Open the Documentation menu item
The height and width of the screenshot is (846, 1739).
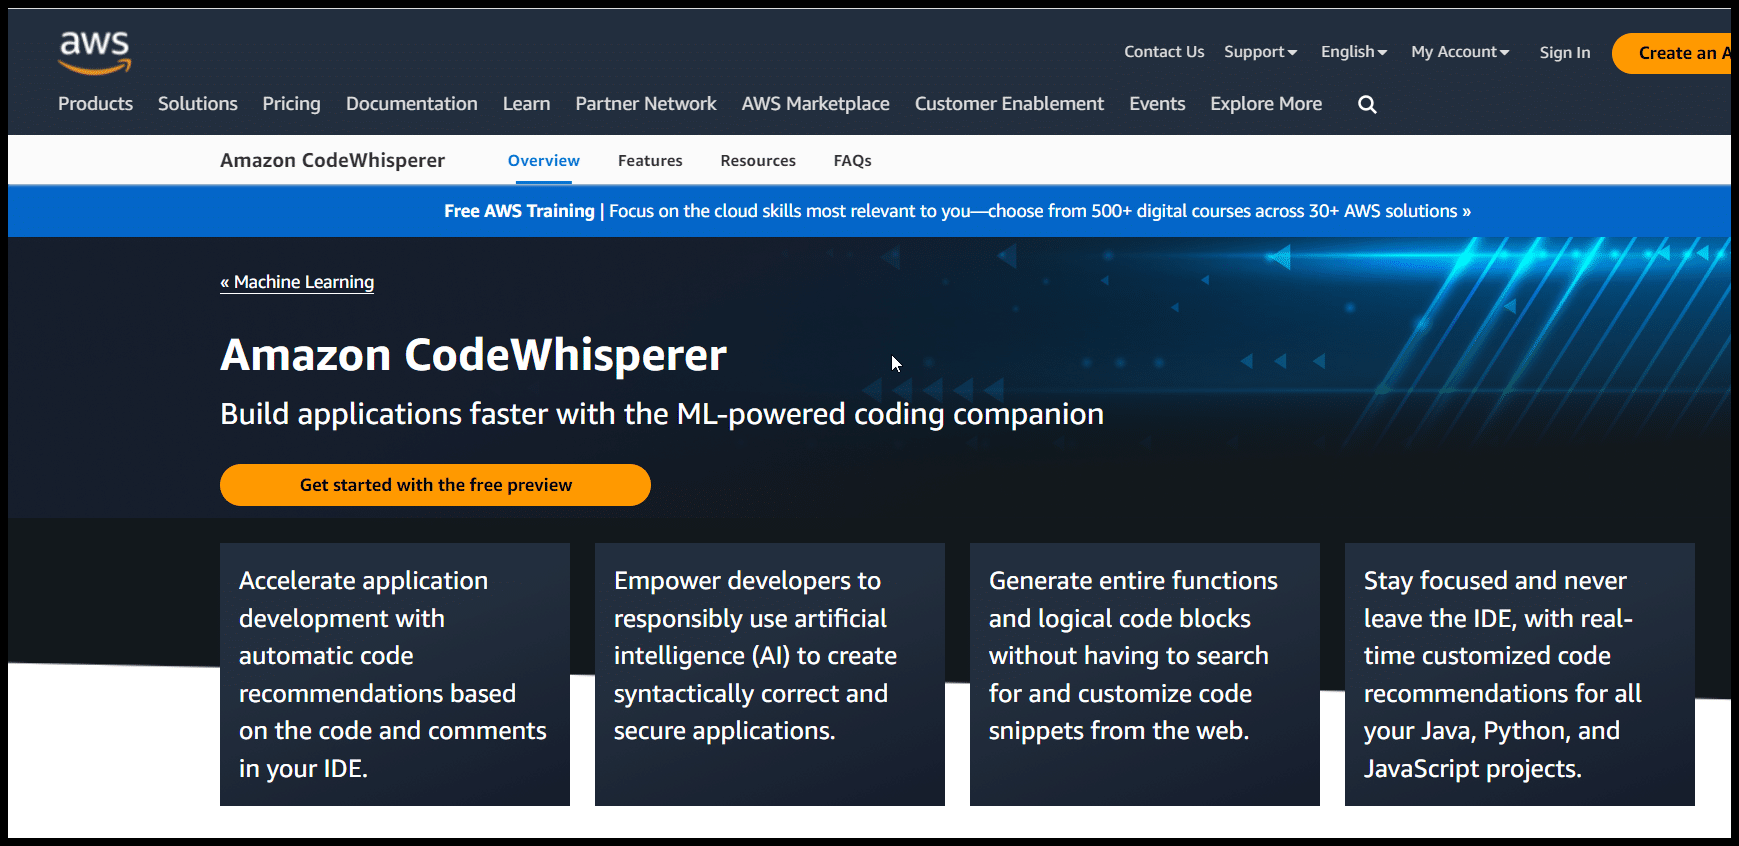click(x=412, y=104)
